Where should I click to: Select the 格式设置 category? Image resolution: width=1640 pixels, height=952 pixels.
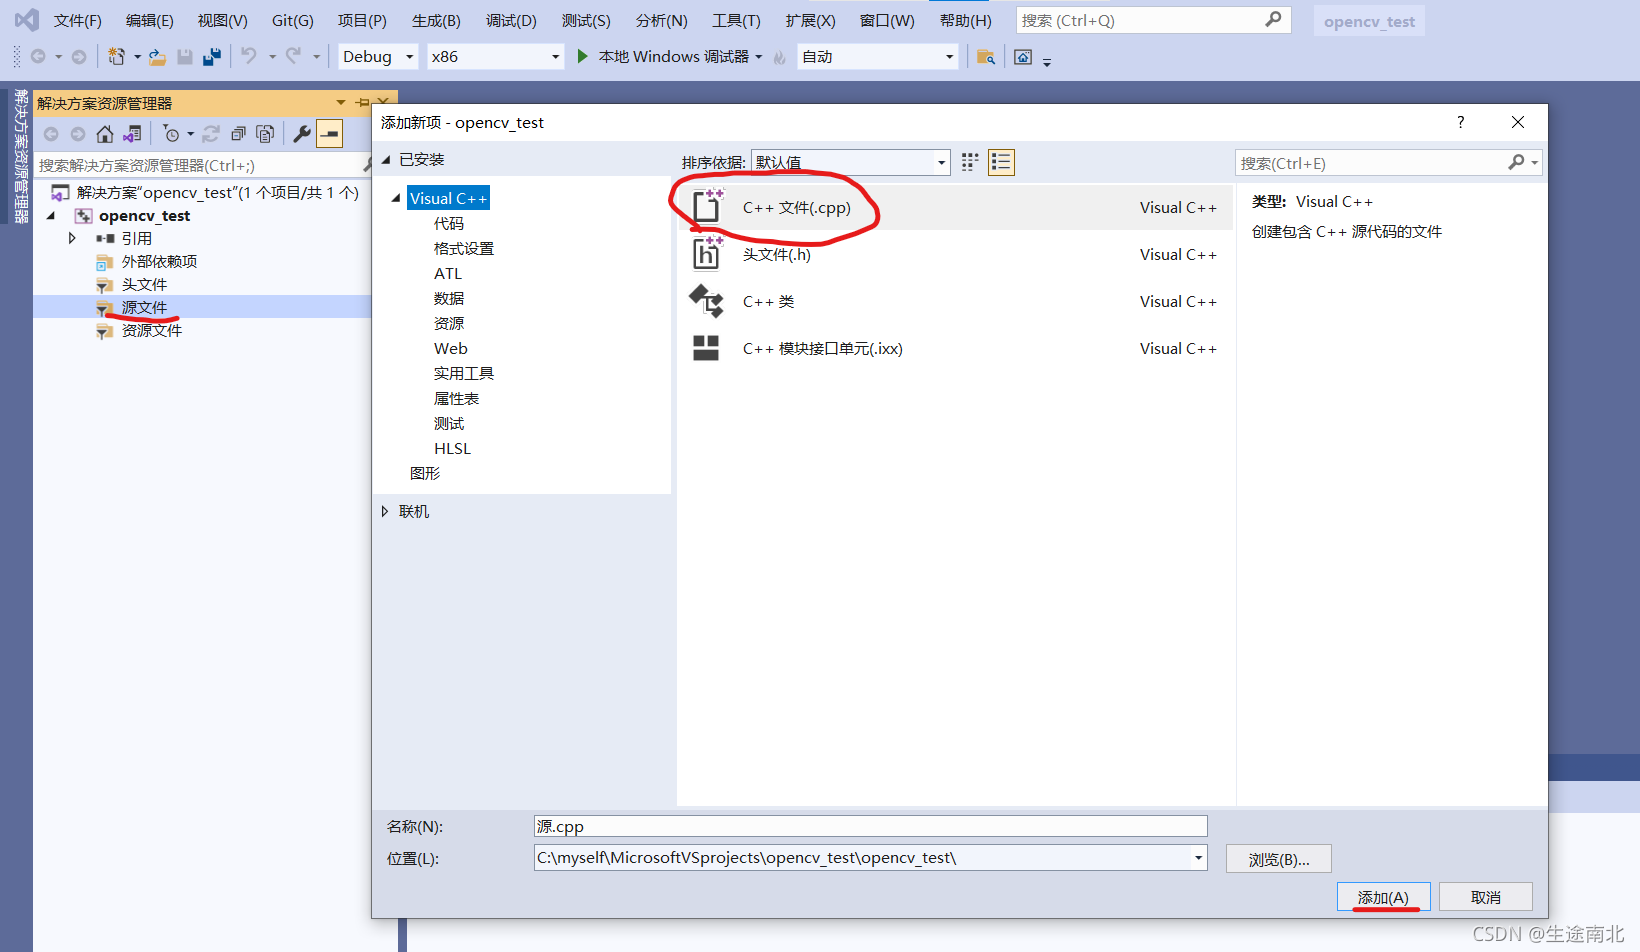pos(464,248)
